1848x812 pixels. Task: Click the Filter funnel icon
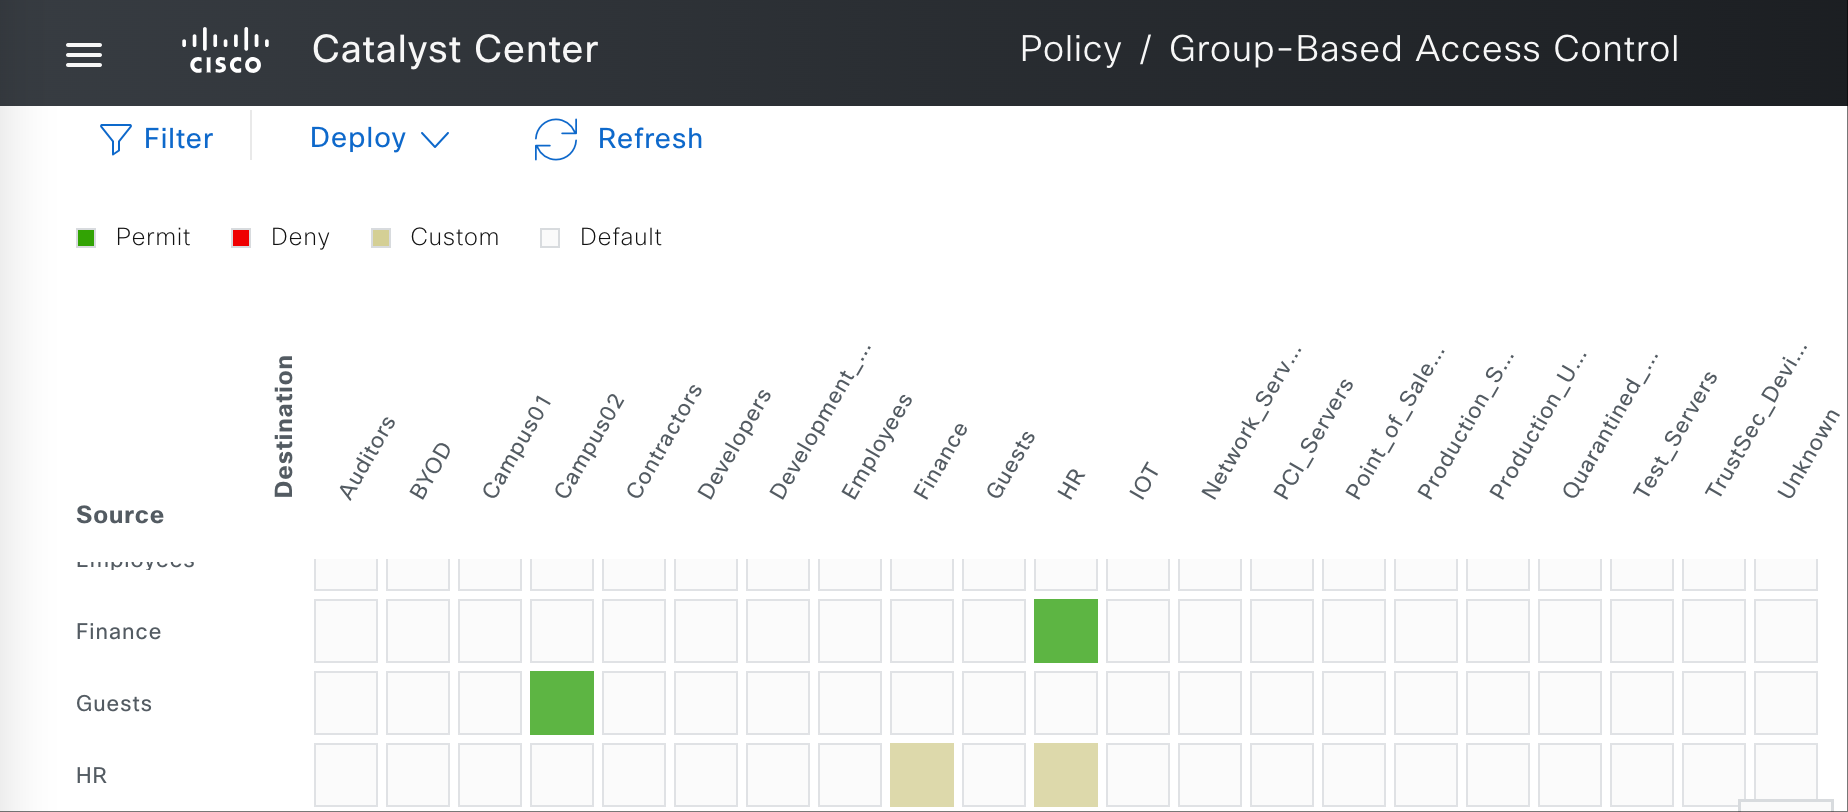point(115,139)
